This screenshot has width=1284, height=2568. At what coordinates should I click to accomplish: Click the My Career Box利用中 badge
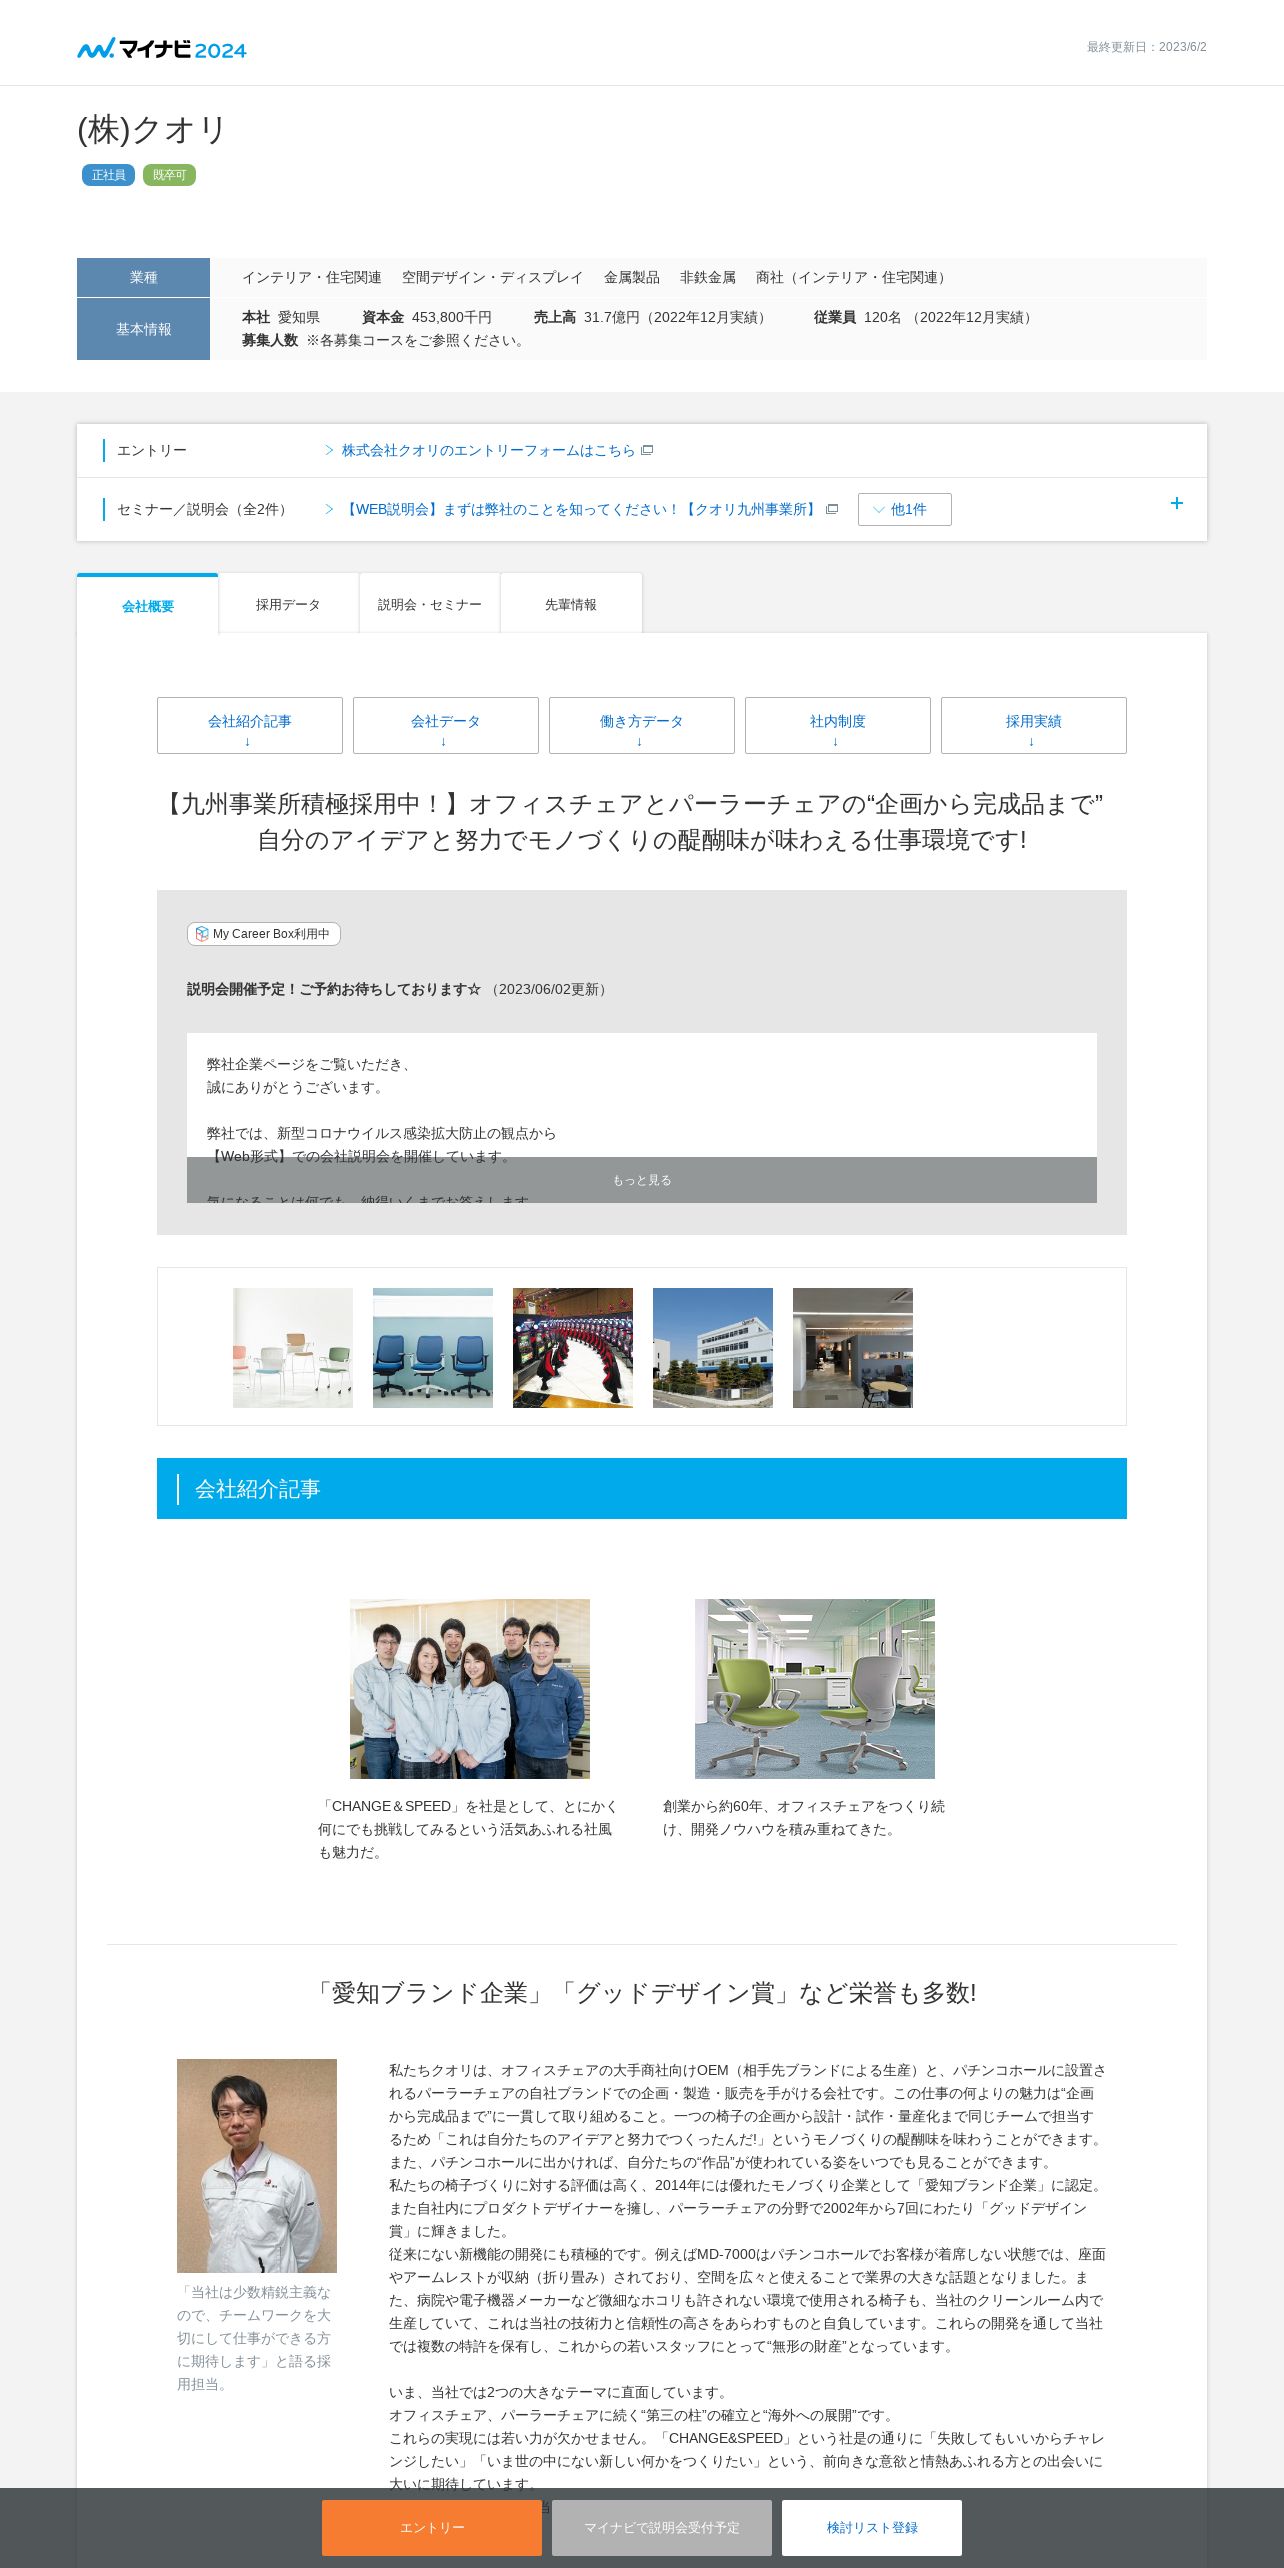[x=264, y=933]
